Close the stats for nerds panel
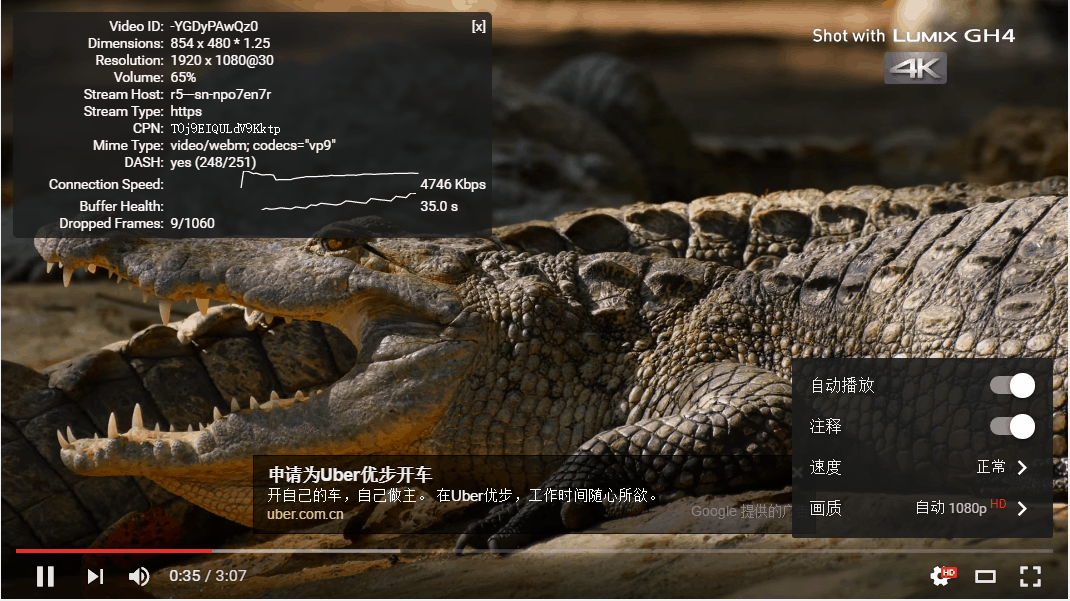The height and width of the screenshot is (601, 1070). point(479,27)
